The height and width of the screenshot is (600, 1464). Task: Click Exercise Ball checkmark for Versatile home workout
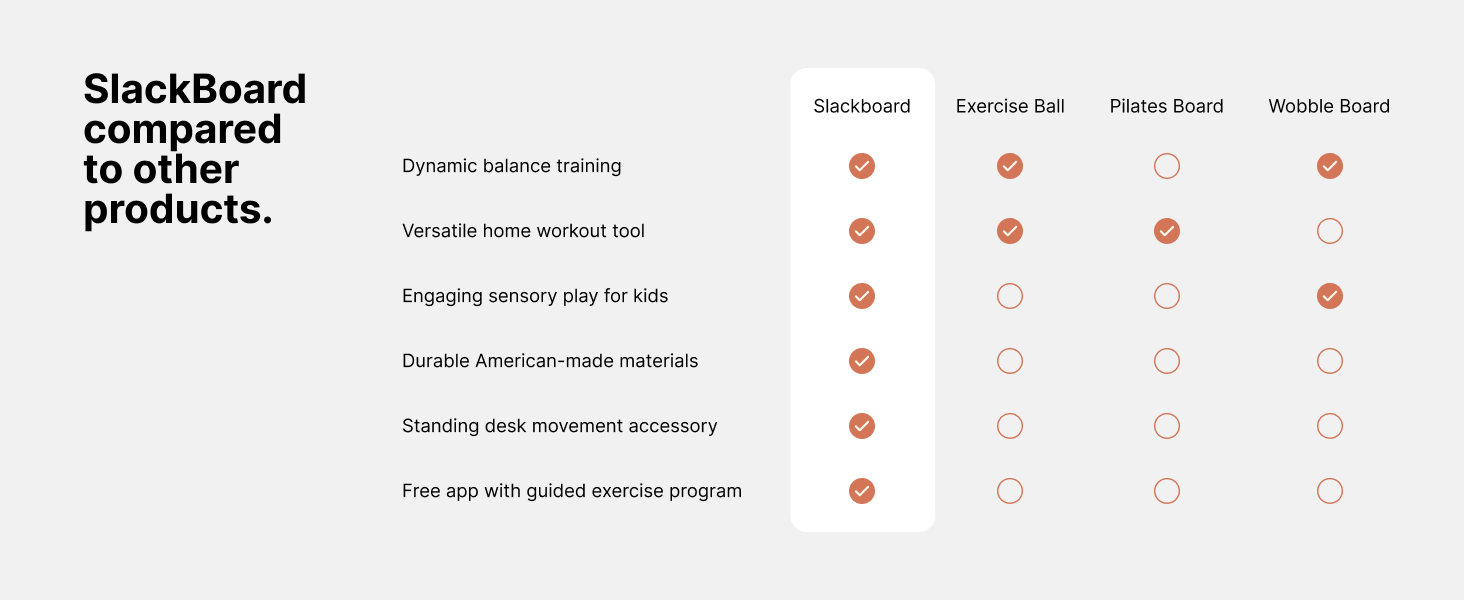tap(1010, 231)
